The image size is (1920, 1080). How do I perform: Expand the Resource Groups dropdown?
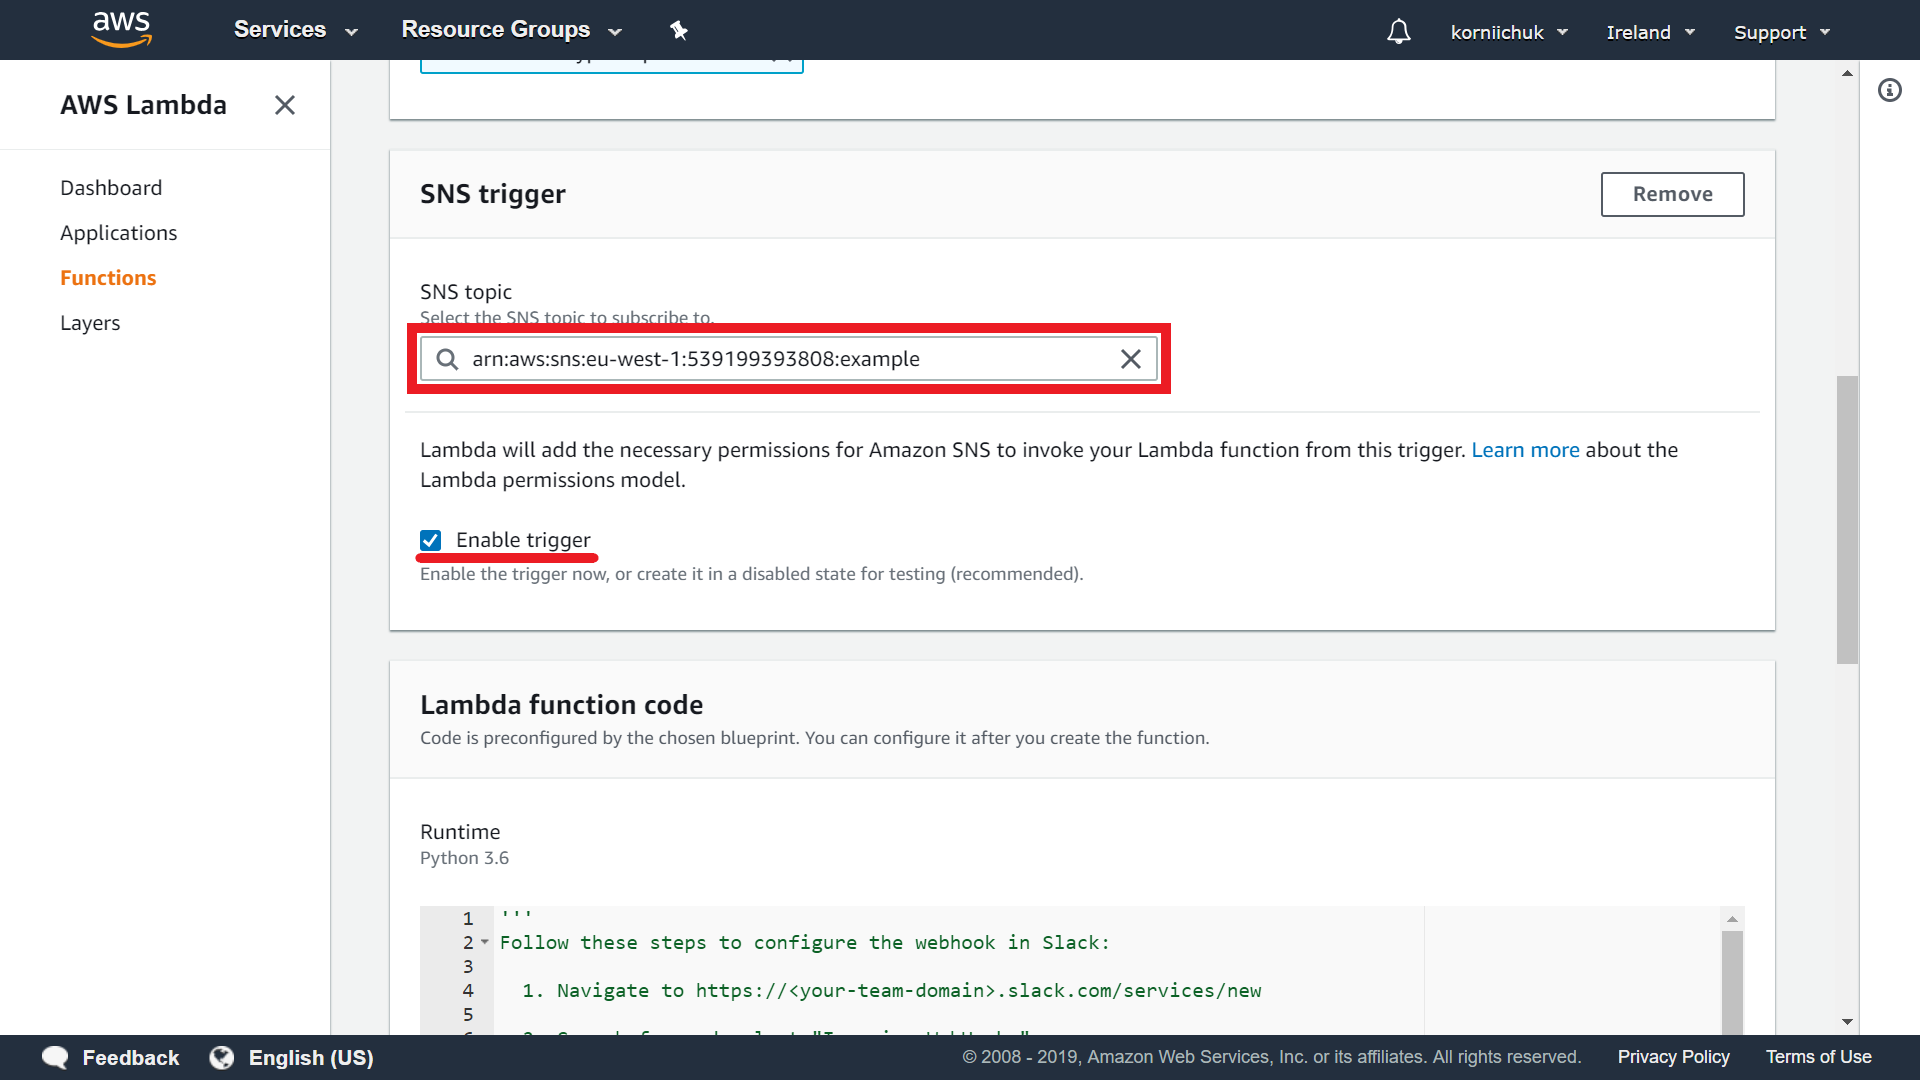(511, 31)
